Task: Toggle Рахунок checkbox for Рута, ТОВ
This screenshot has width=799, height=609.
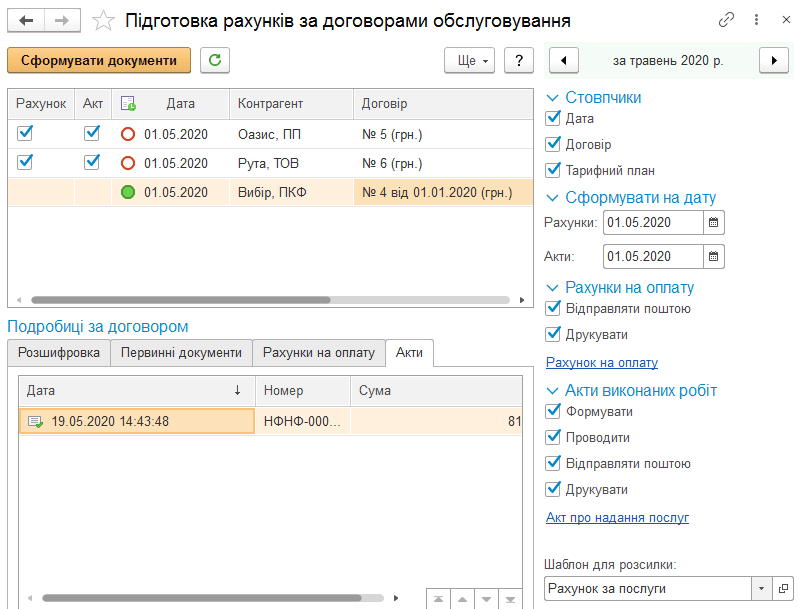Action: click(x=25, y=163)
